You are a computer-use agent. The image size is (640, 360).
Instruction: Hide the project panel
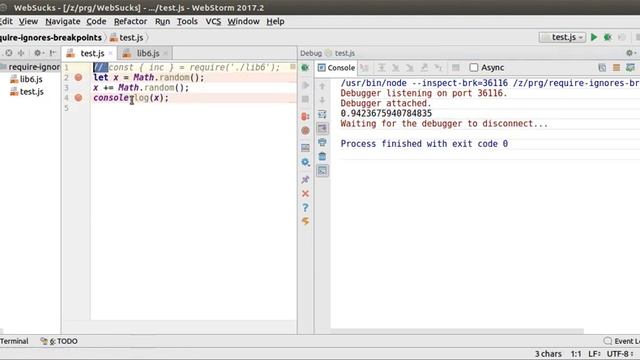point(53,53)
